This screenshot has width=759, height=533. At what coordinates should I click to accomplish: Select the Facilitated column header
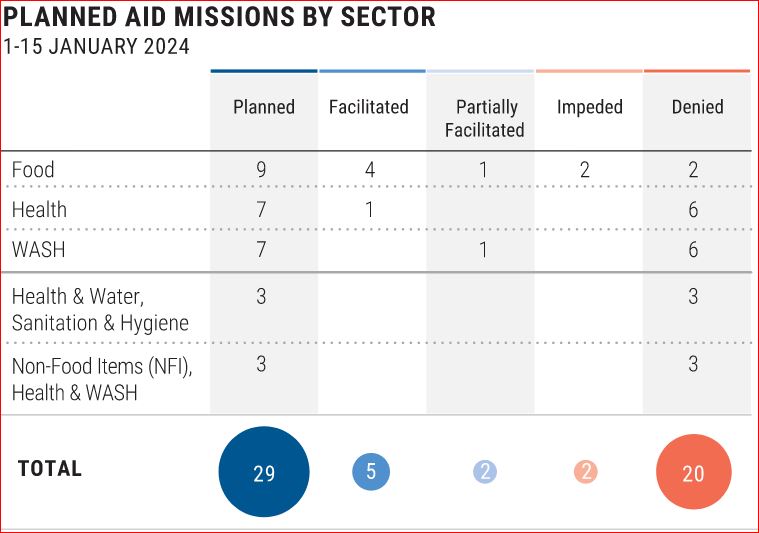pos(369,107)
